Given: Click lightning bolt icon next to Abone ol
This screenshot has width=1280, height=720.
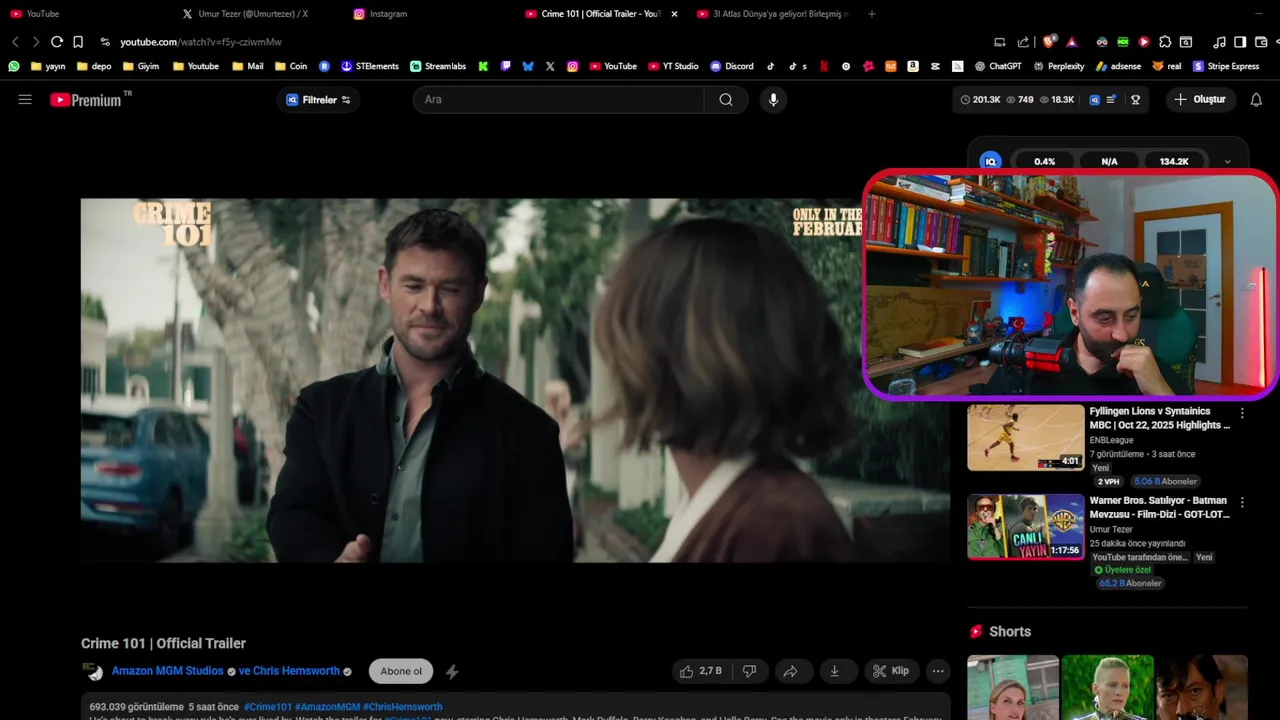Looking at the screenshot, I should pos(452,672).
